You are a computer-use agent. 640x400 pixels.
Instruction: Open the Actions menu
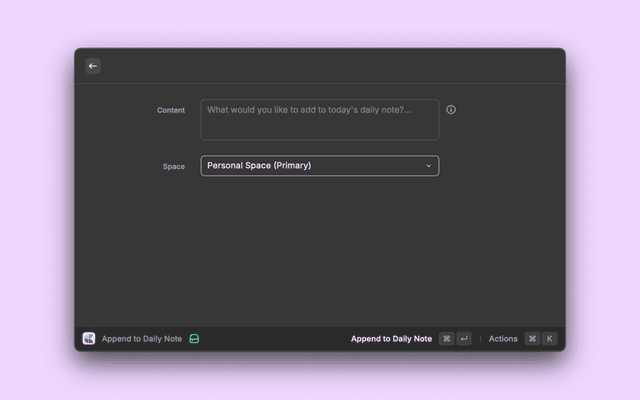click(x=503, y=339)
